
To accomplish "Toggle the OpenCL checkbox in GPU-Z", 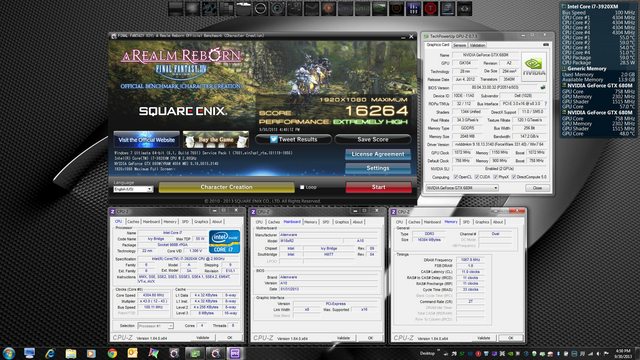I will [x=456, y=177].
